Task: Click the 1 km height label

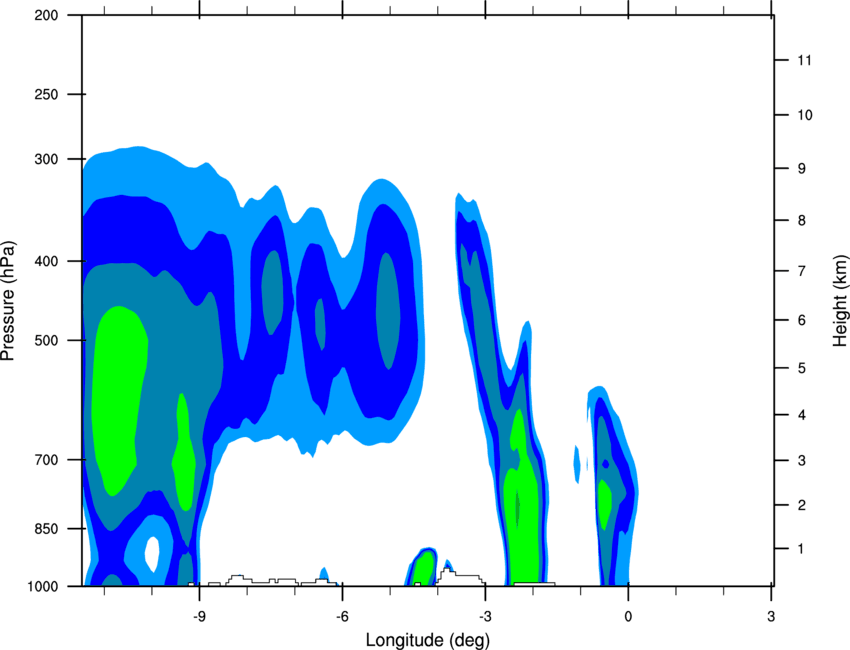Action: pos(801,549)
